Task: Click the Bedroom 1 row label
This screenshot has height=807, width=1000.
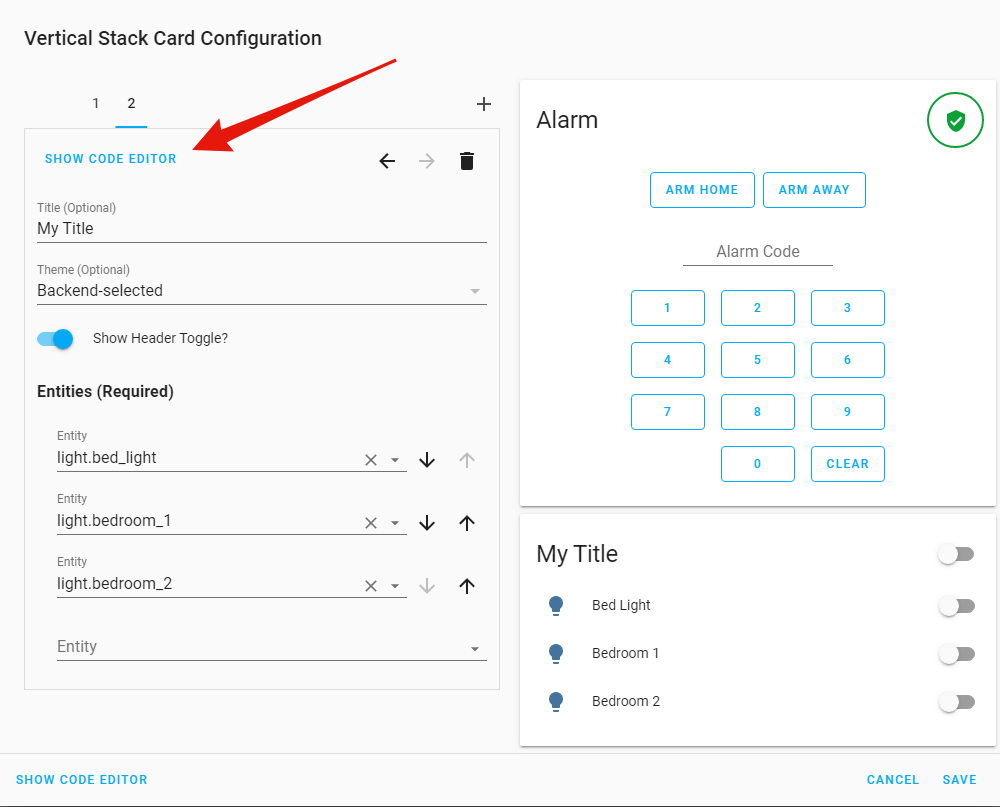Action: [625, 653]
